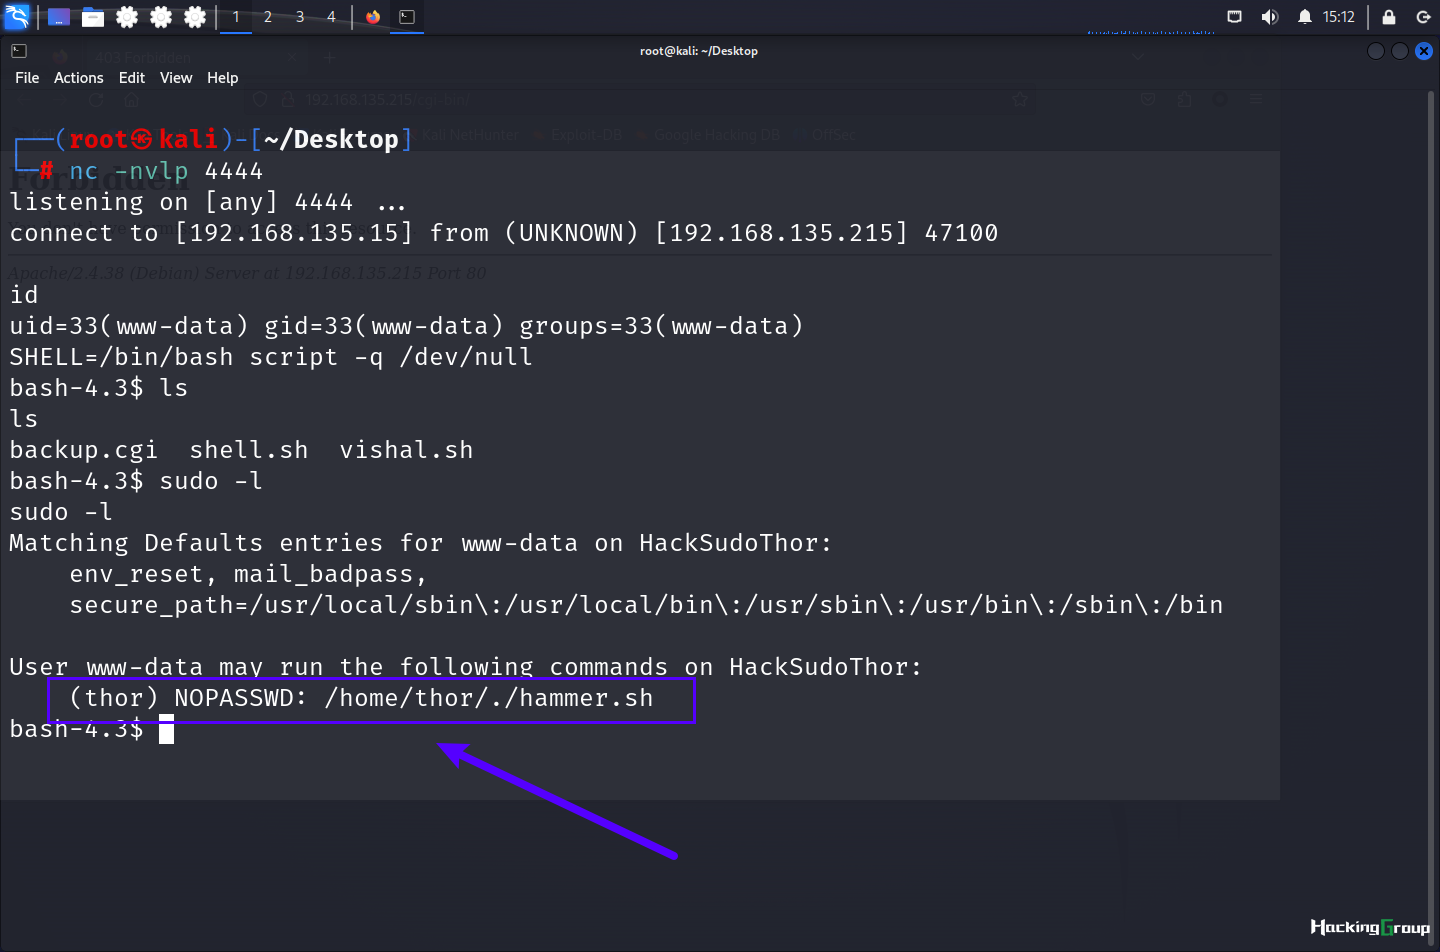Show notifications via the bell icon
1440x952 pixels.
(1305, 17)
